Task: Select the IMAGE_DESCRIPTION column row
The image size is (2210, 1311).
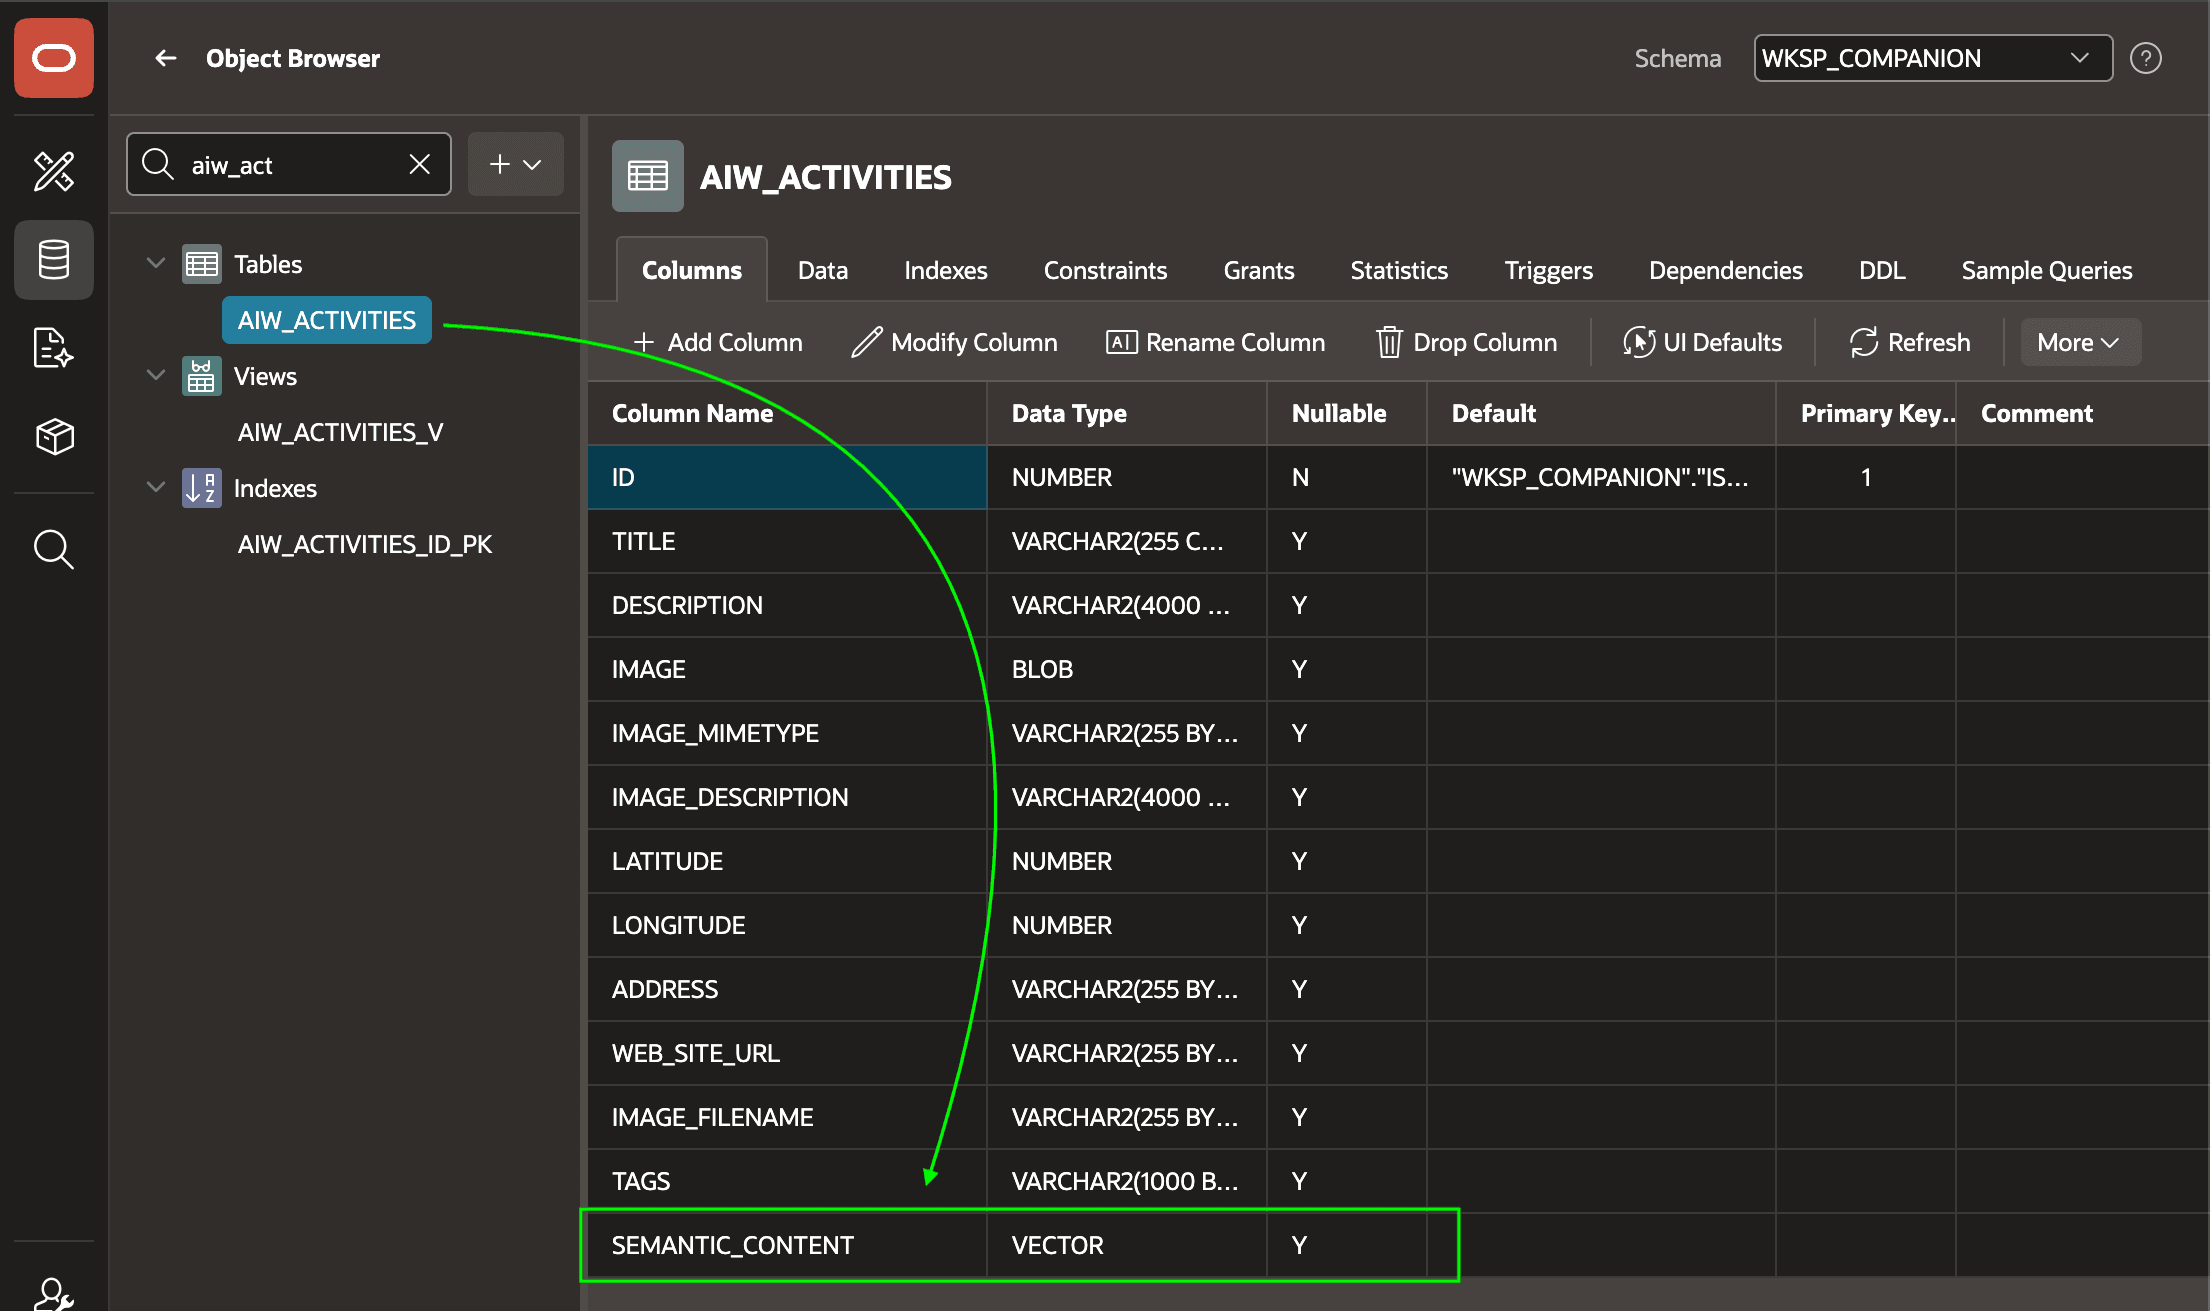Action: (x=1398, y=797)
